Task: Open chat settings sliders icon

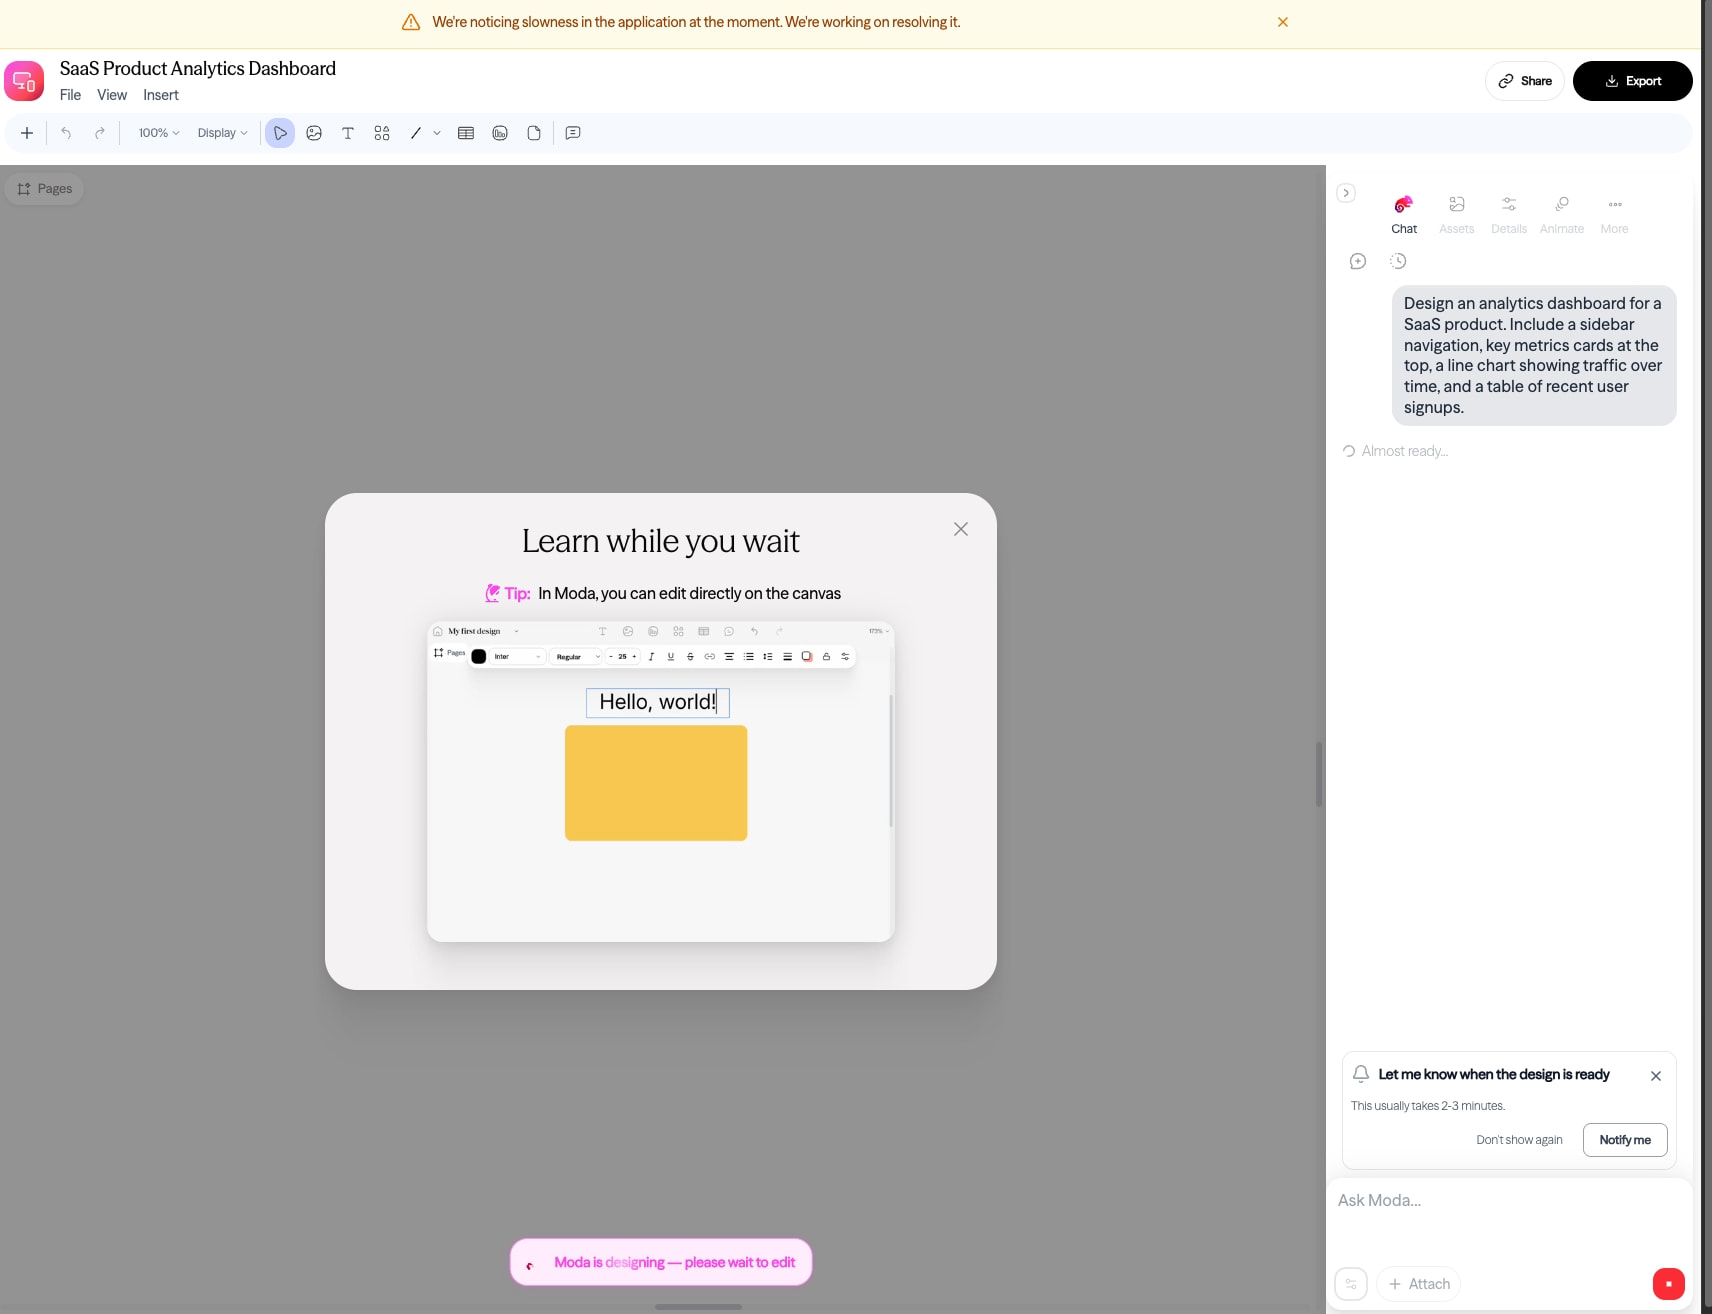Action: click(x=1351, y=1284)
